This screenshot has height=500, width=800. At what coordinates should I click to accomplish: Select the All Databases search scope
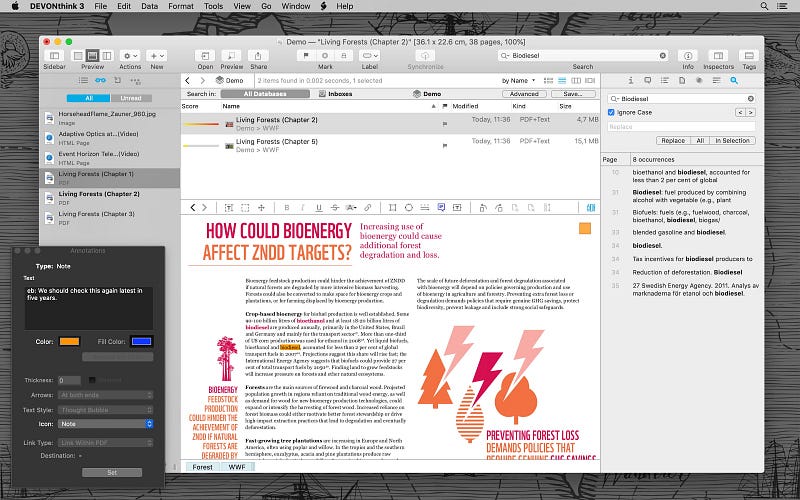(x=263, y=93)
